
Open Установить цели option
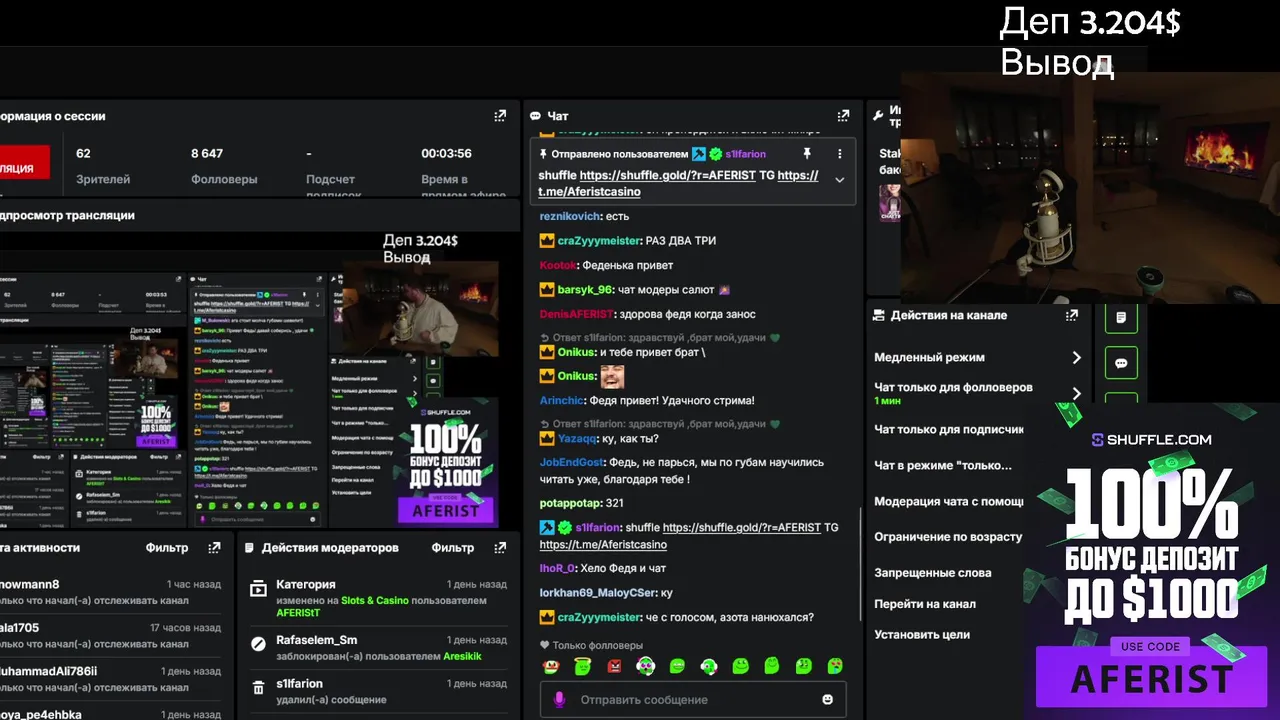point(922,635)
